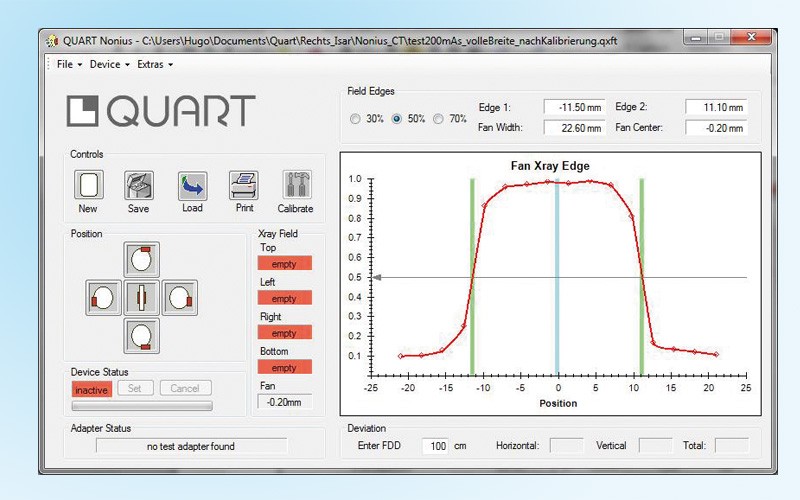Select the left position icon

[103, 297]
